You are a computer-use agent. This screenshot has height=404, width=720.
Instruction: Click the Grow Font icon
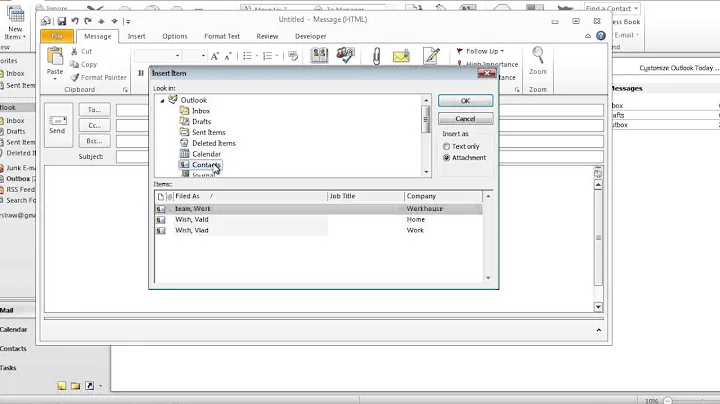point(214,56)
